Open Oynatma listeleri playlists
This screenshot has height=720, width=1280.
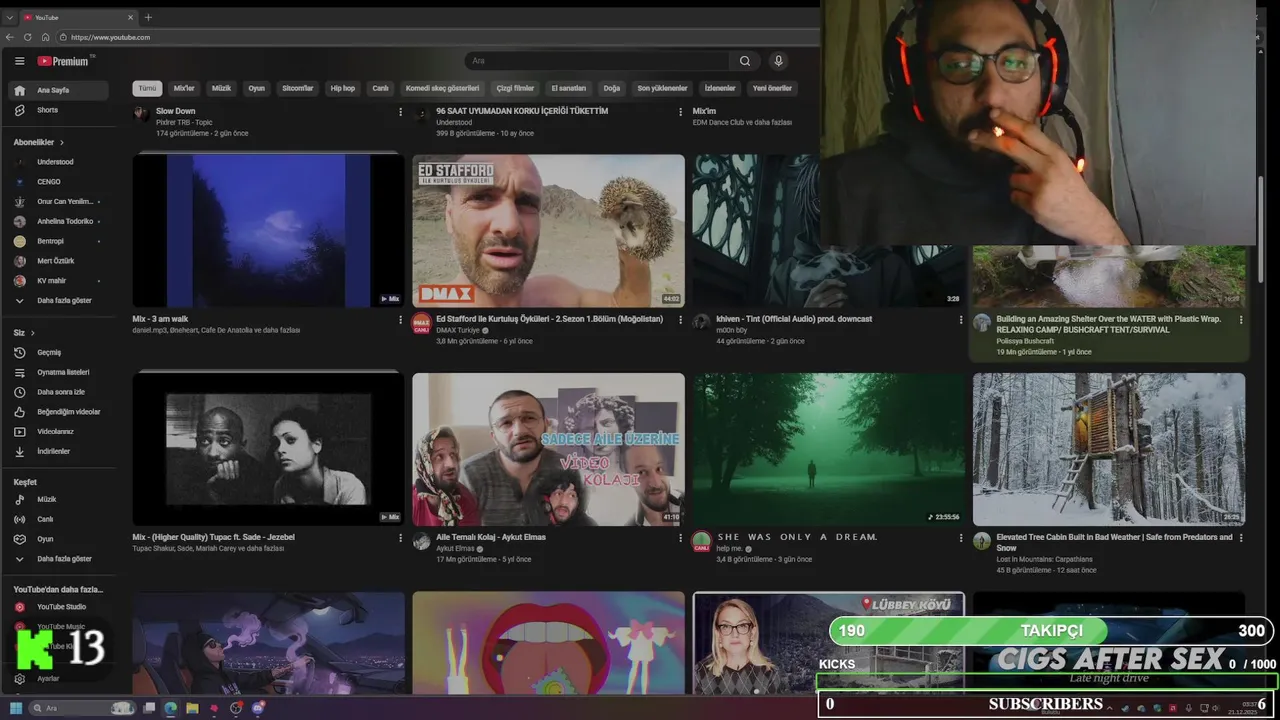[x=56, y=372]
